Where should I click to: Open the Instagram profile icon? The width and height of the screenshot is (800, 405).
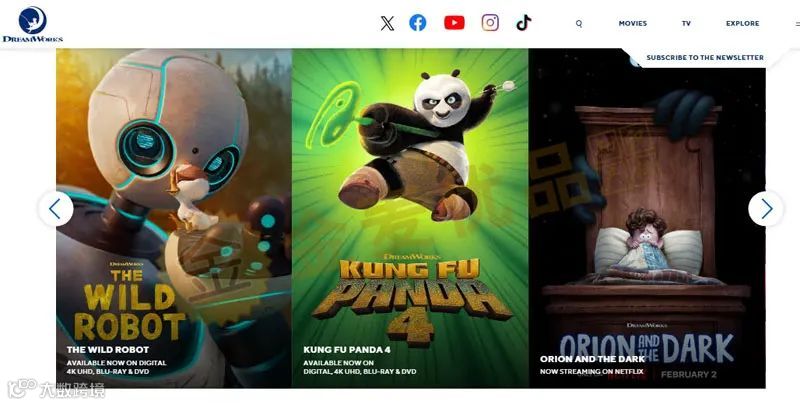490,23
